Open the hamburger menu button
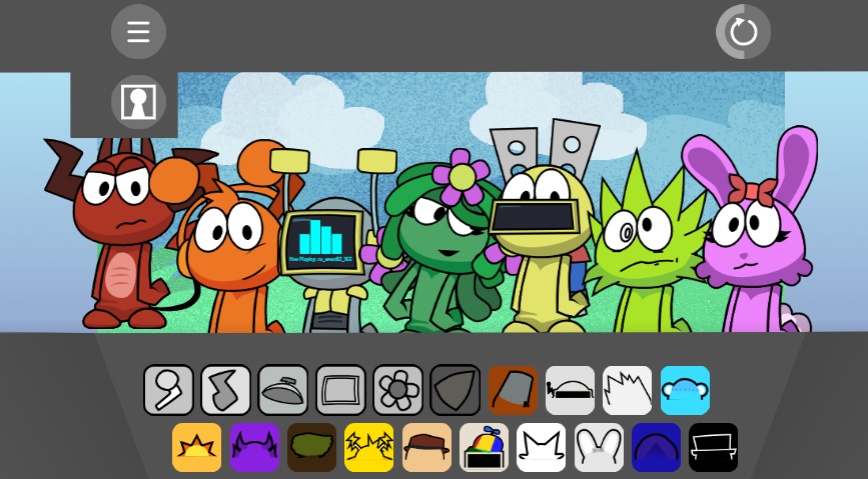The width and height of the screenshot is (868, 479). pos(138,32)
